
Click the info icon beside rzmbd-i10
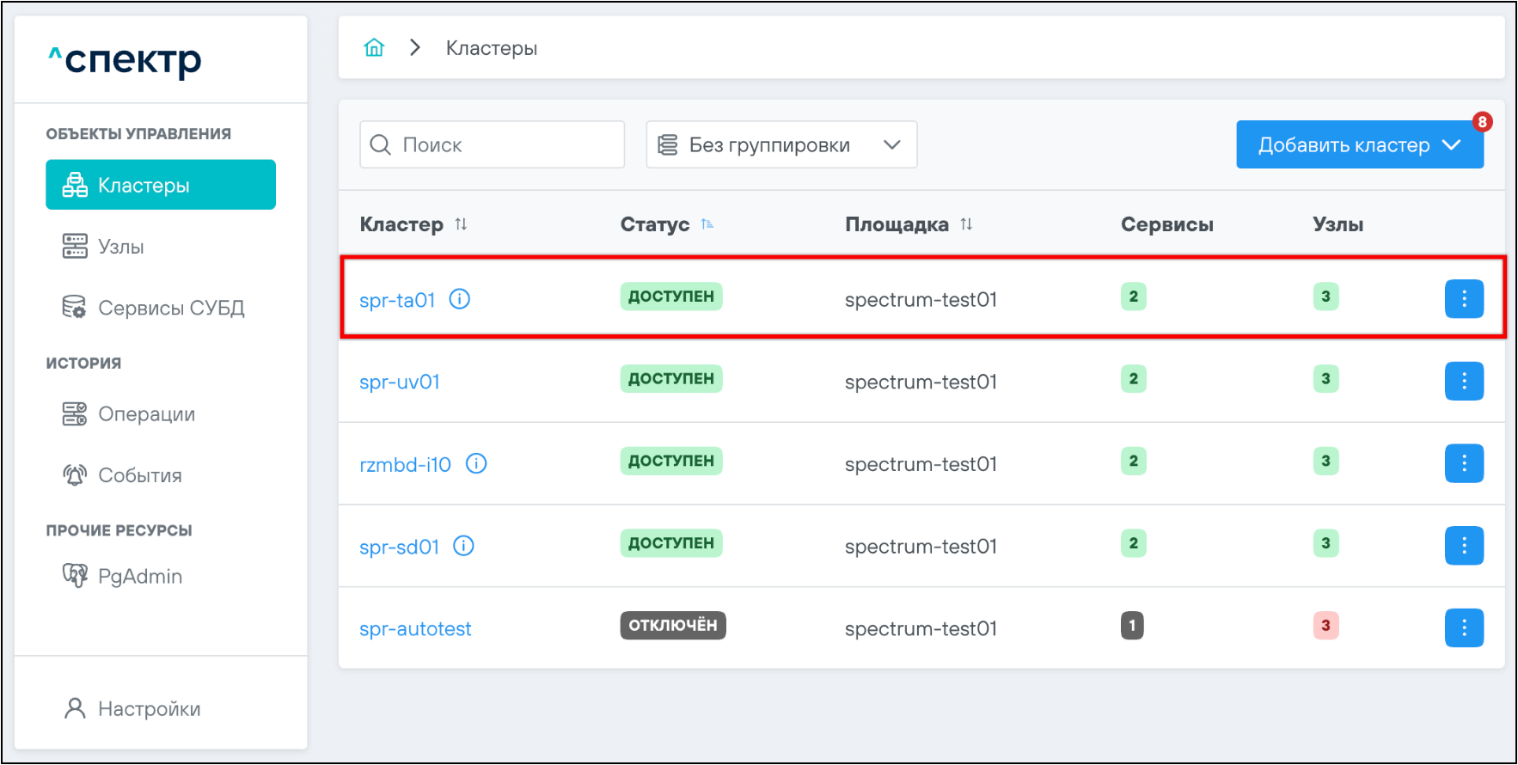(476, 464)
